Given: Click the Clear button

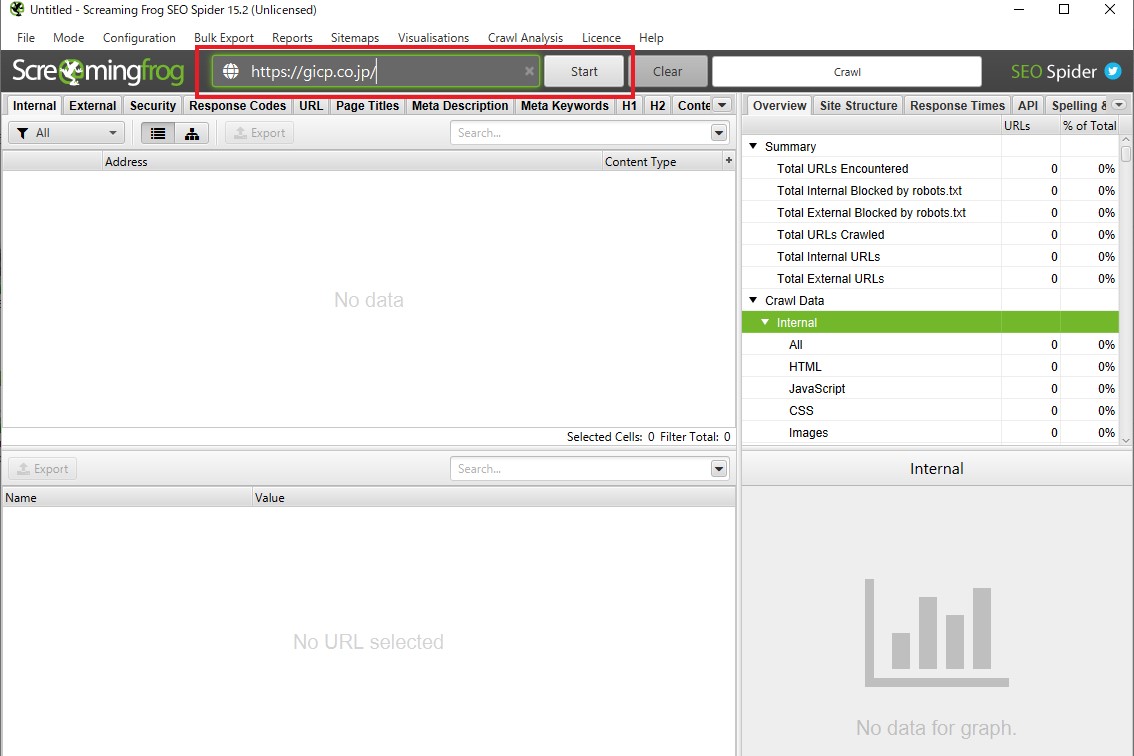Looking at the screenshot, I should (668, 71).
